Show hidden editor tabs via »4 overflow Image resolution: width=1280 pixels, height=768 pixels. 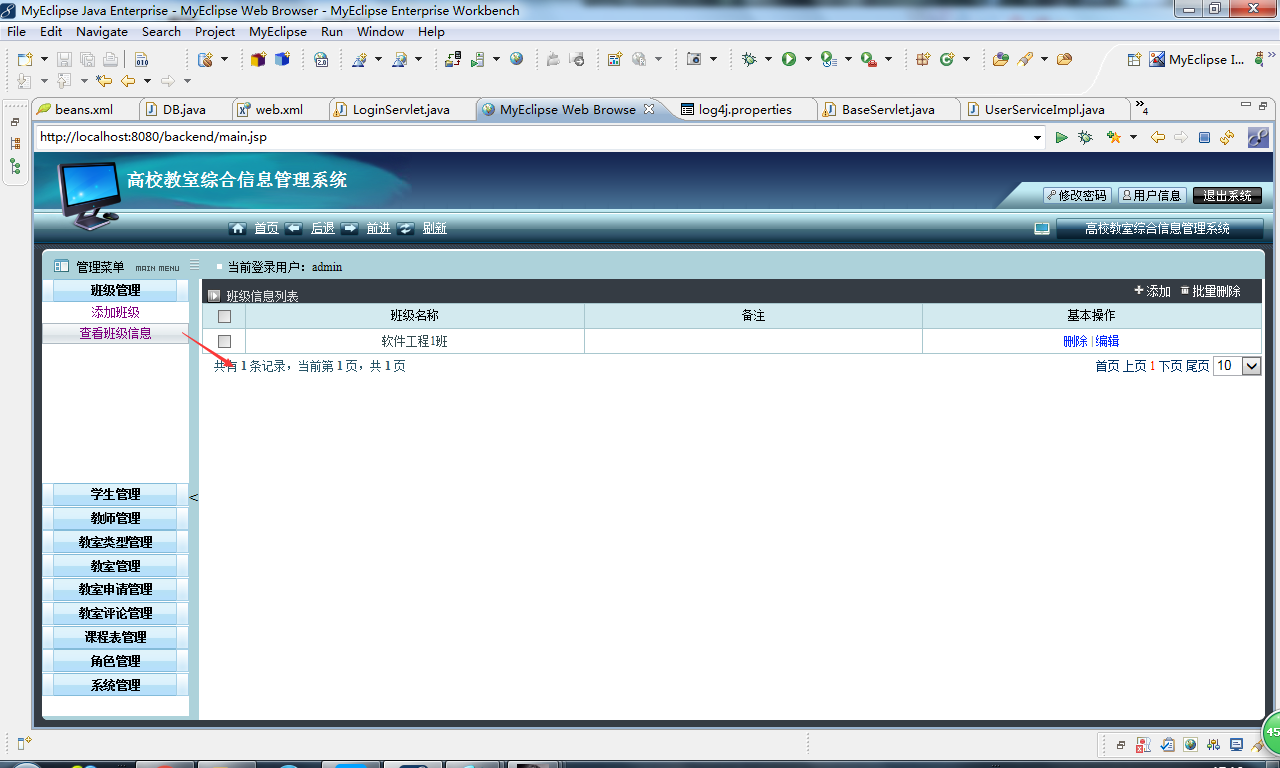[x=1141, y=109]
